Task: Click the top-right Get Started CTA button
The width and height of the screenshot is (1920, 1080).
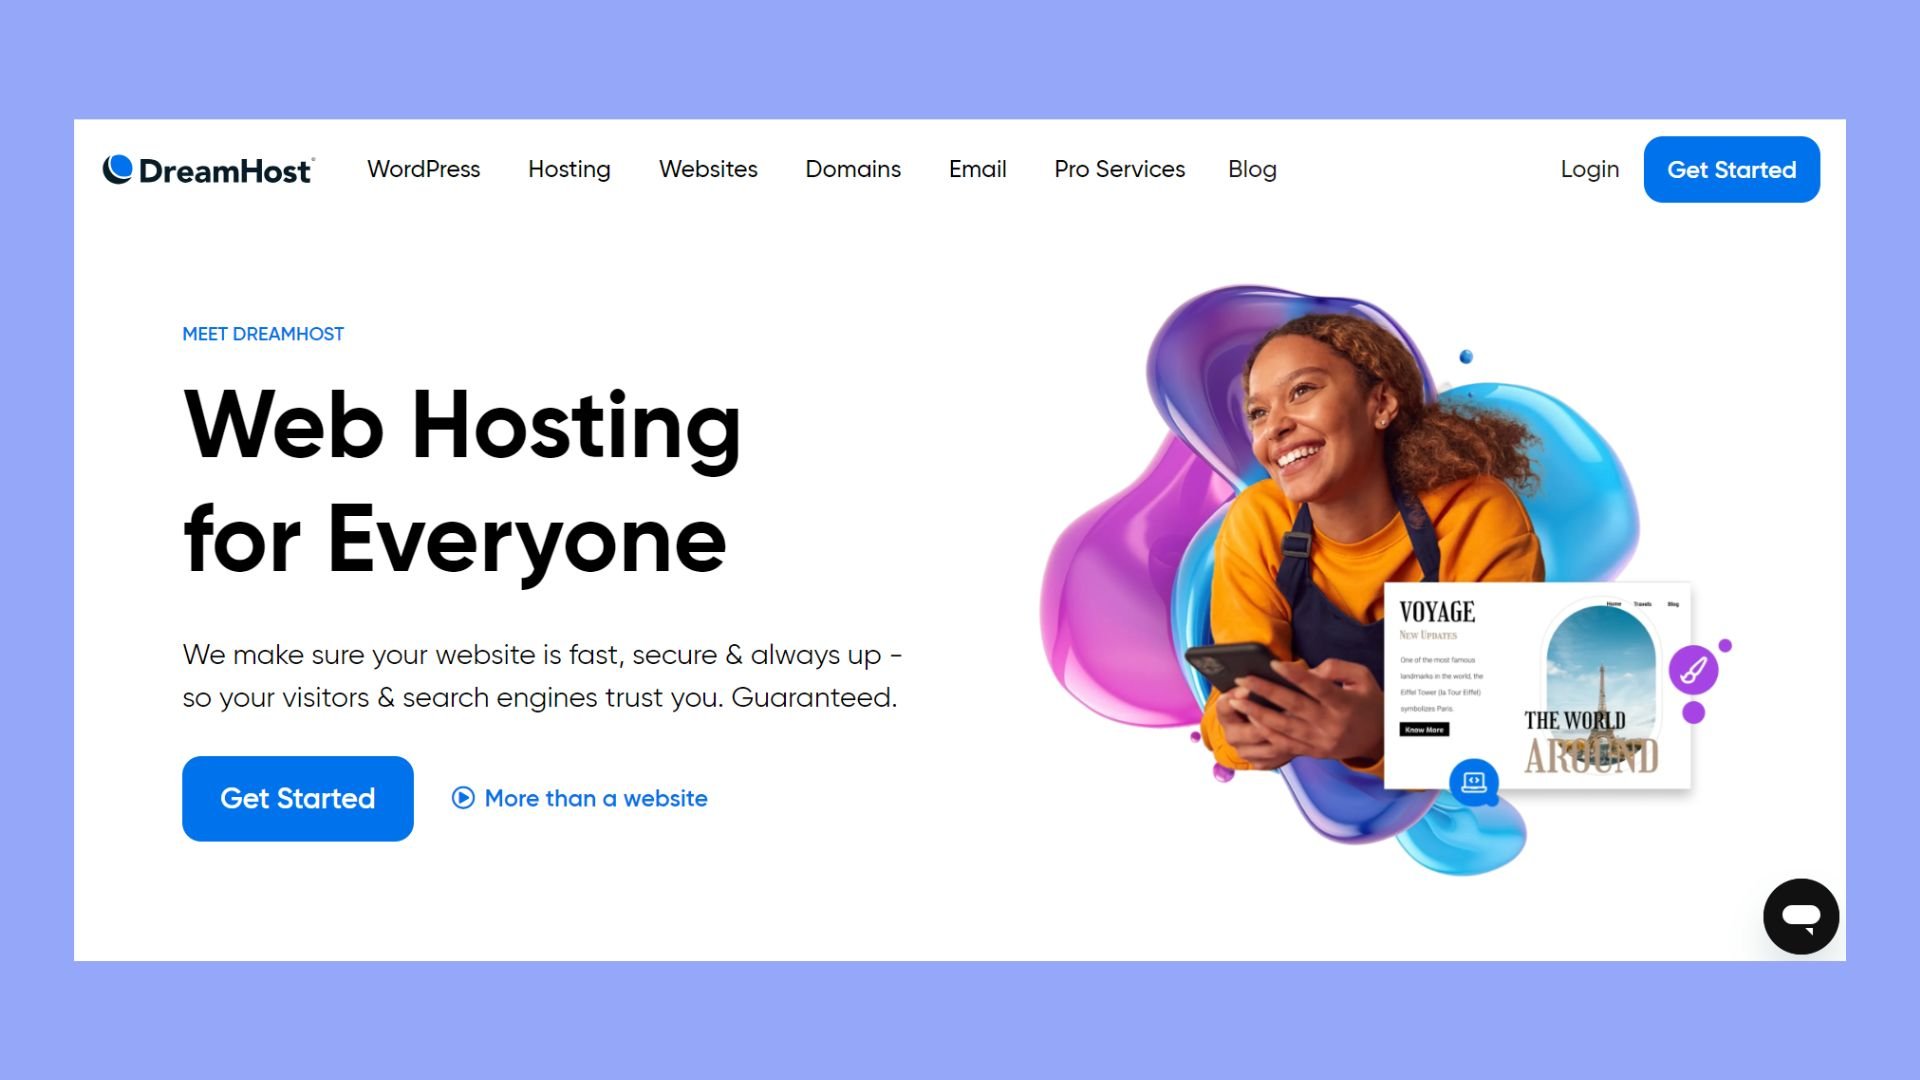Action: (1731, 169)
